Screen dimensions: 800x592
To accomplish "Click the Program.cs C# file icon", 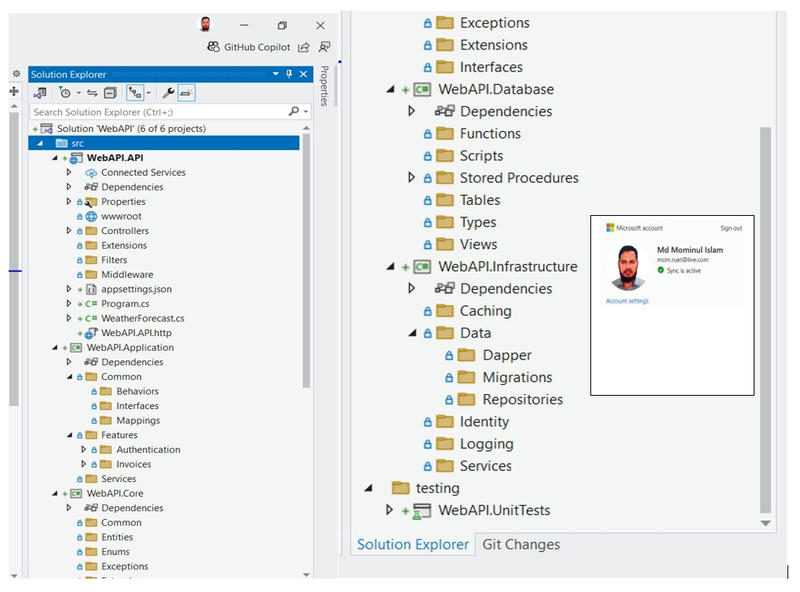I will click(91, 304).
